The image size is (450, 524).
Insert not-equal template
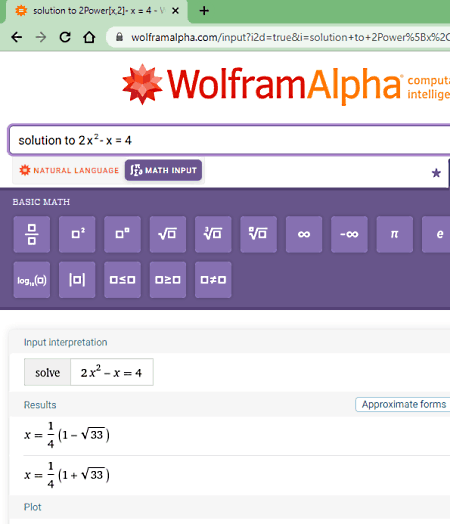pyautogui.click(x=213, y=280)
